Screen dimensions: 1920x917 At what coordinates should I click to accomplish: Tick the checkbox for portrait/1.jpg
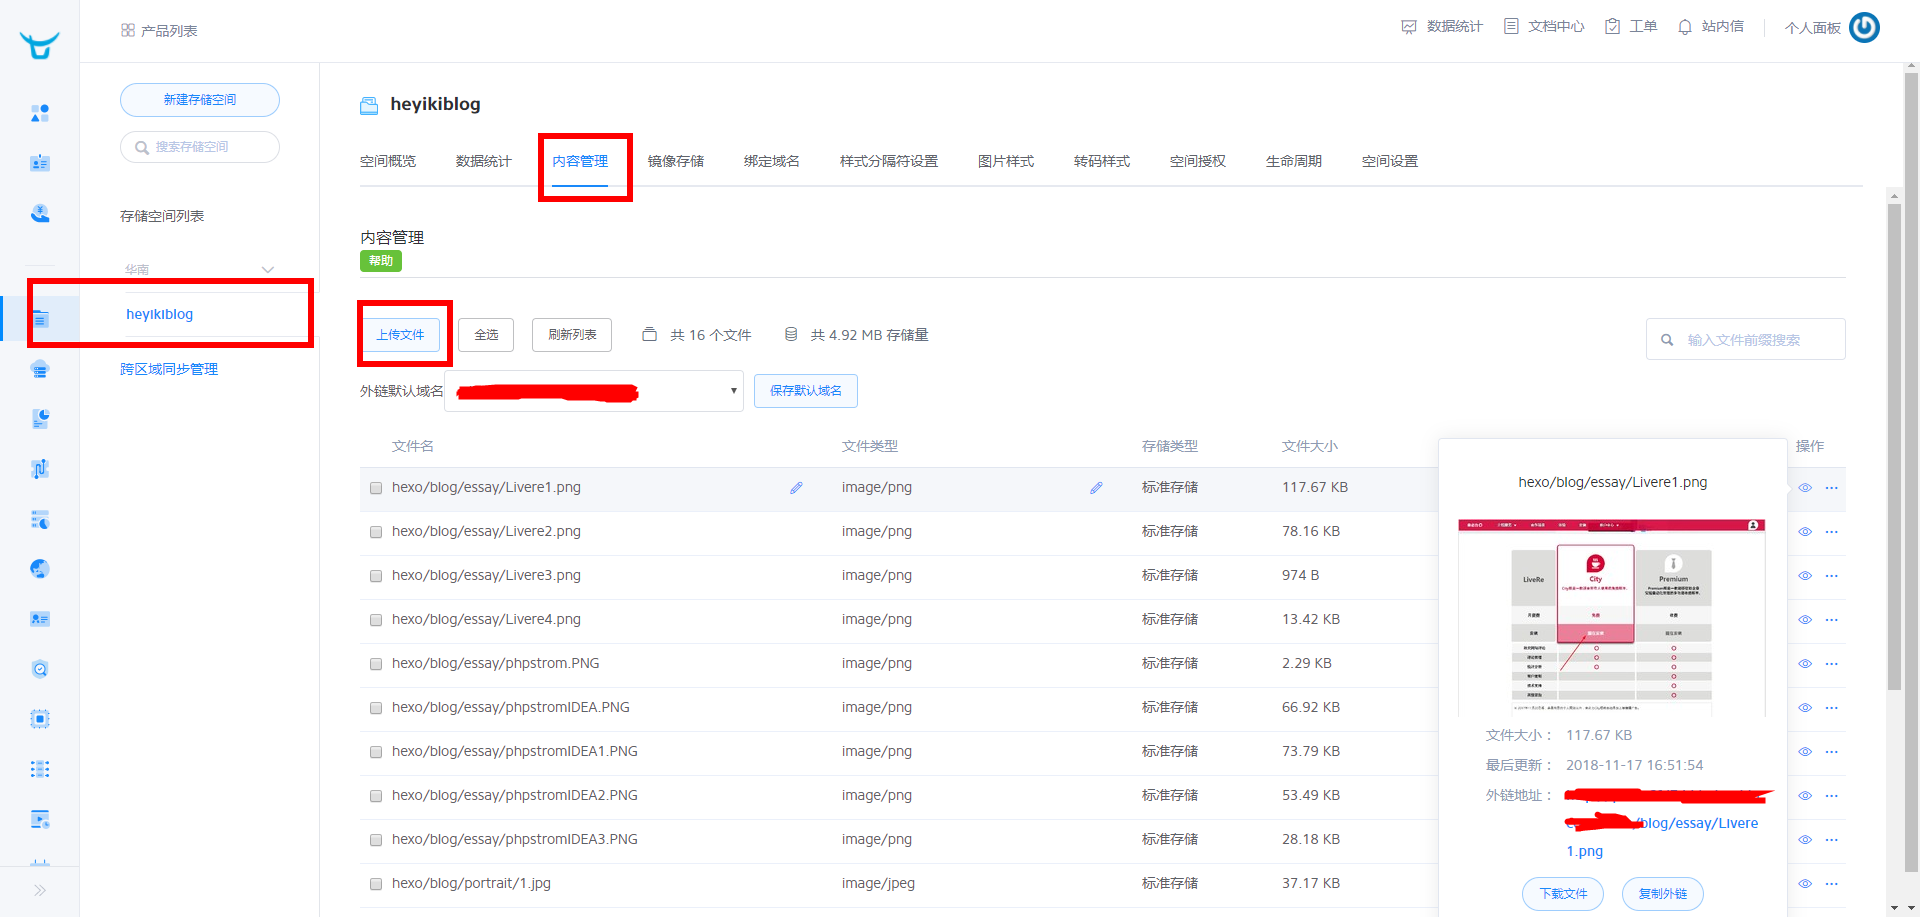[376, 884]
